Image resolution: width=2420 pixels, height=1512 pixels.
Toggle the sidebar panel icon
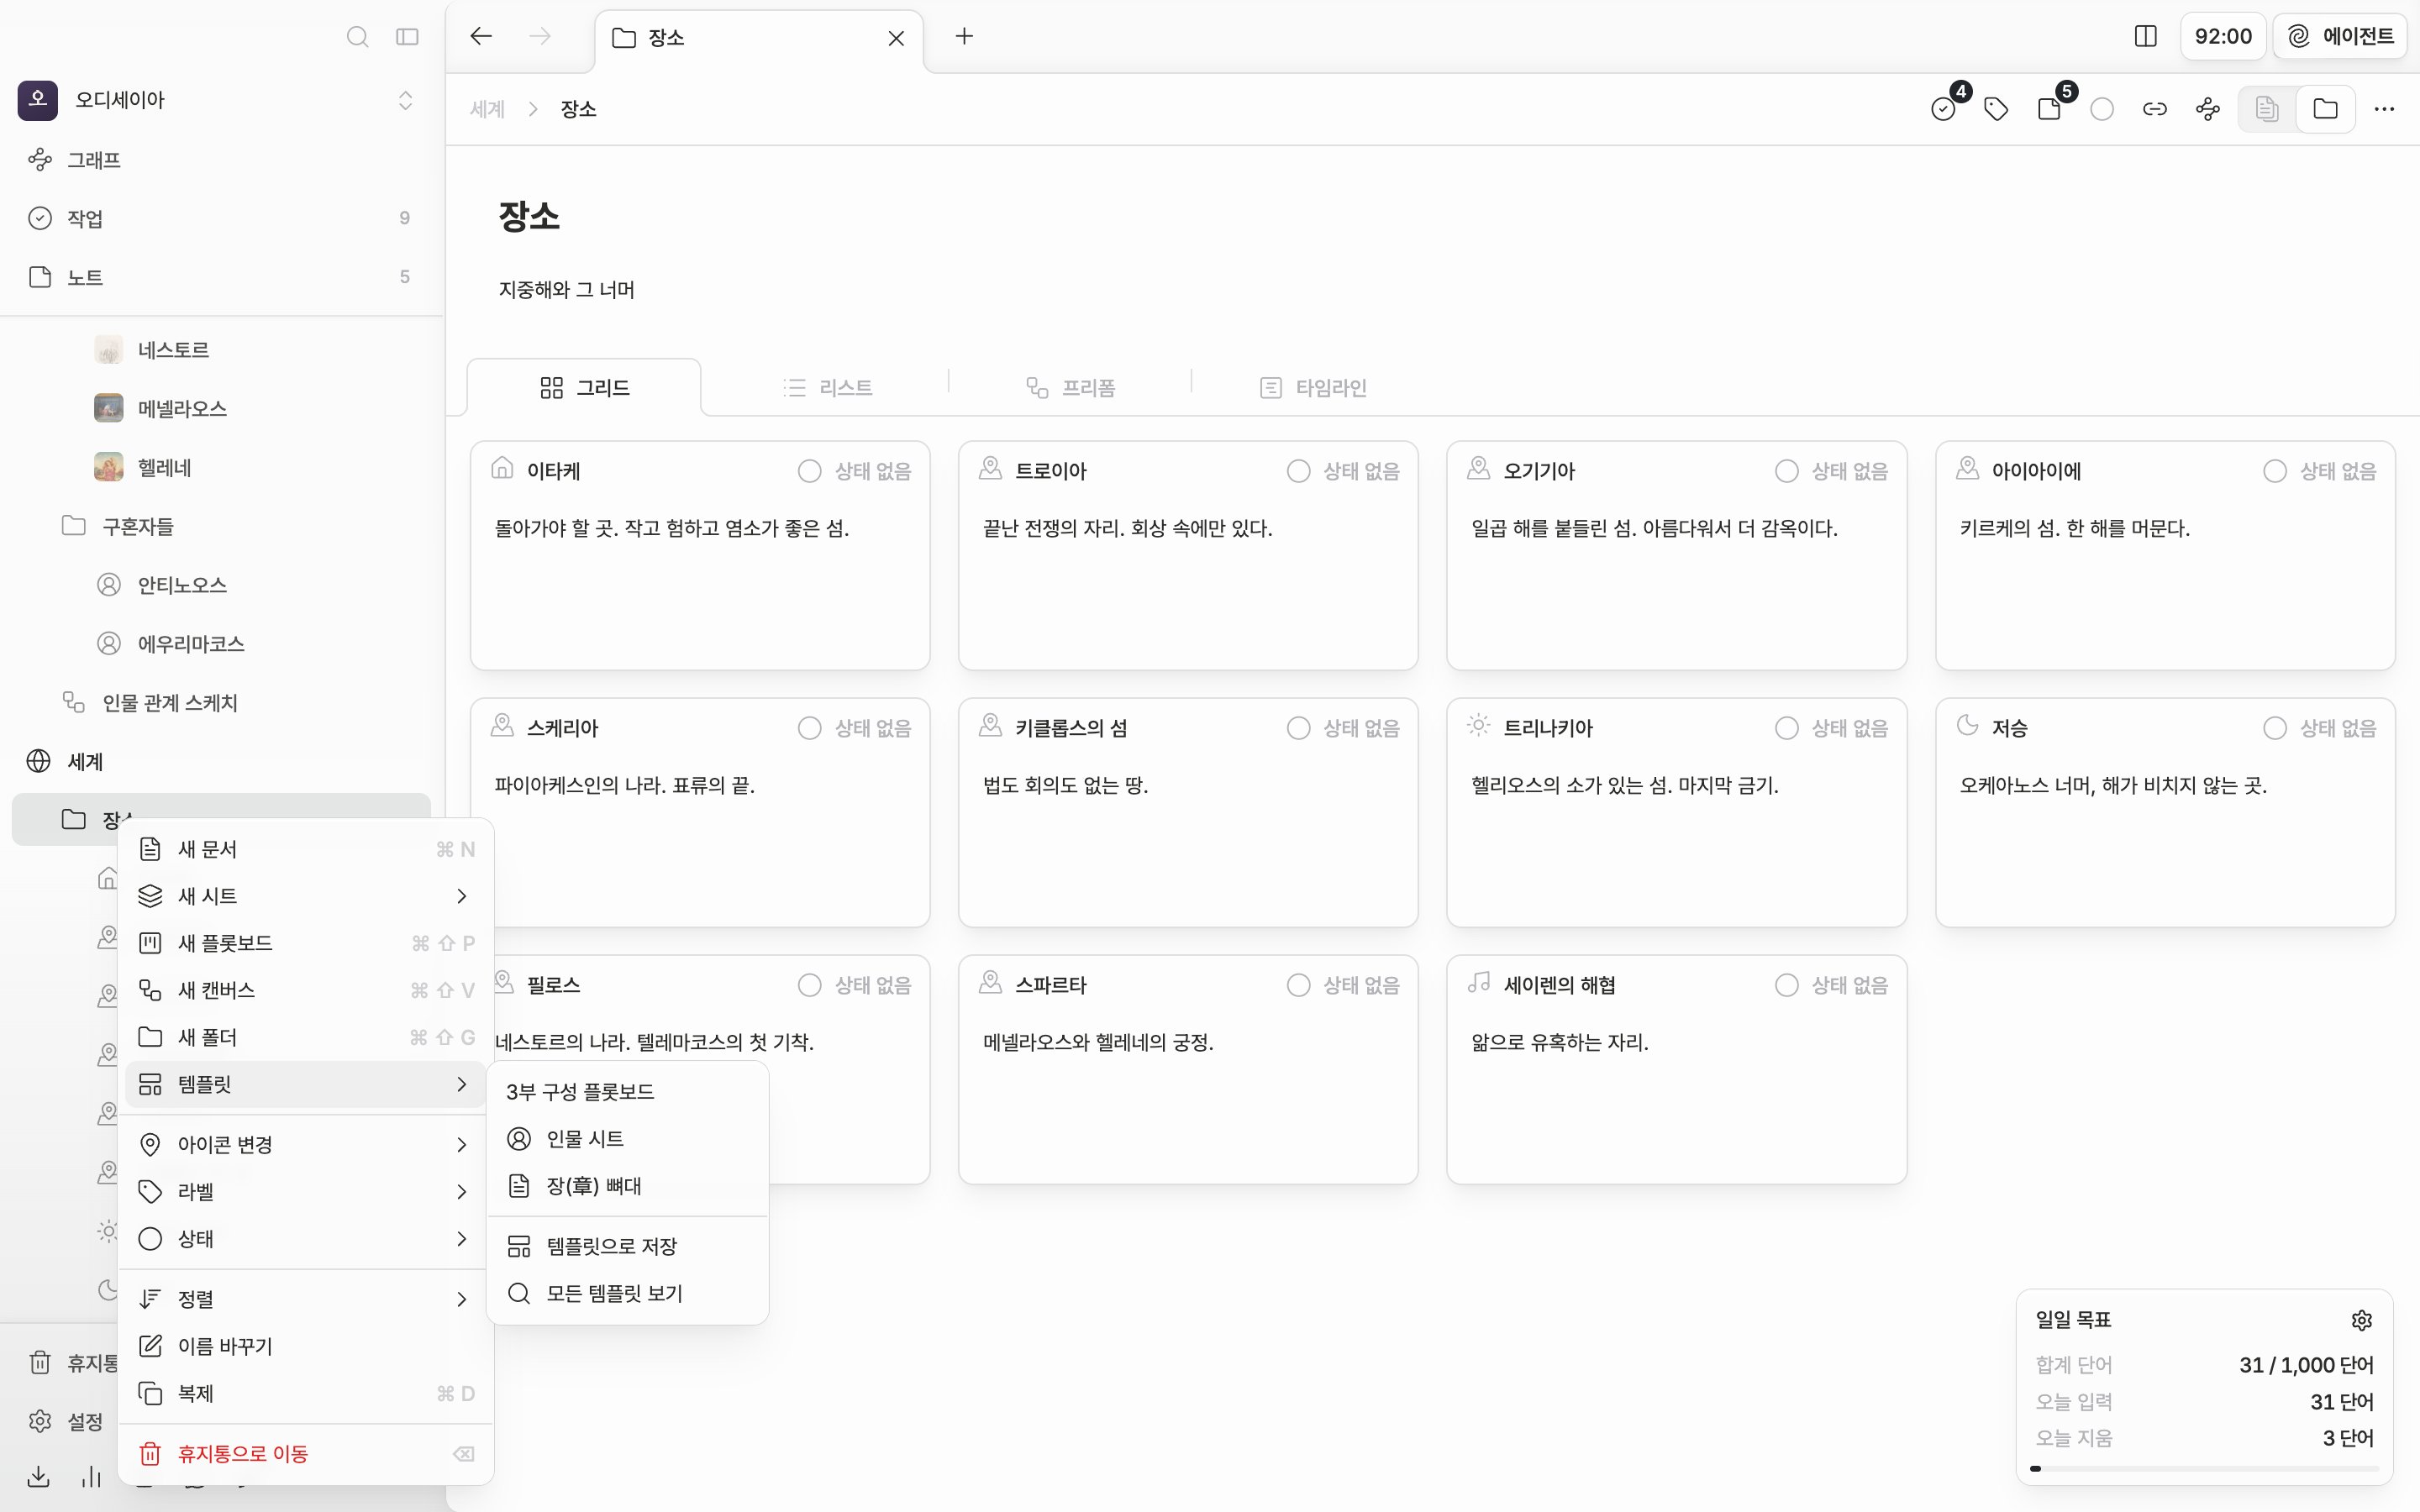pos(407,37)
